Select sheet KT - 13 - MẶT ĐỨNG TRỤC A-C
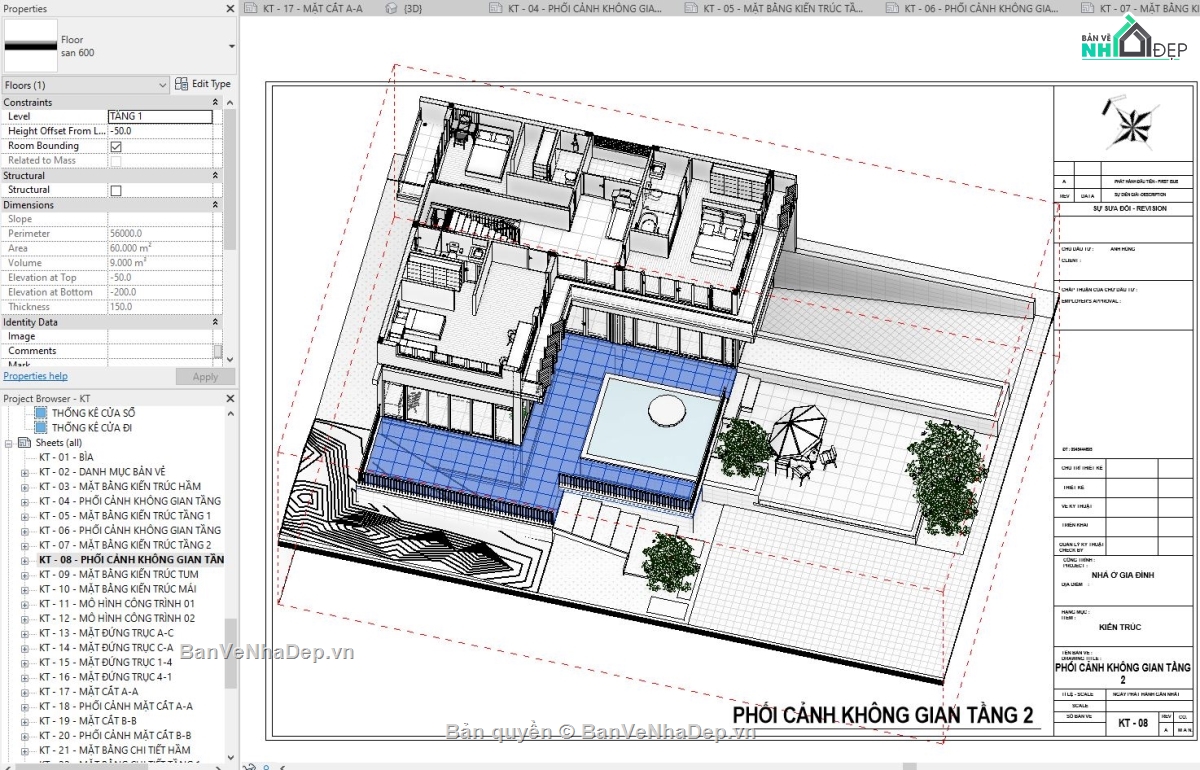The height and width of the screenshot is (770, 1200). tap(106, 633)
